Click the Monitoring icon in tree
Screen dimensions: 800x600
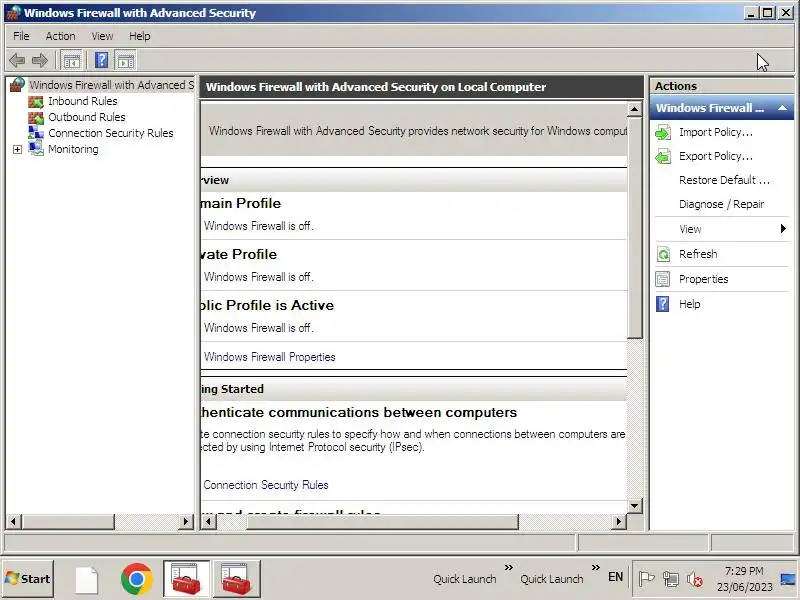[36, 149]
